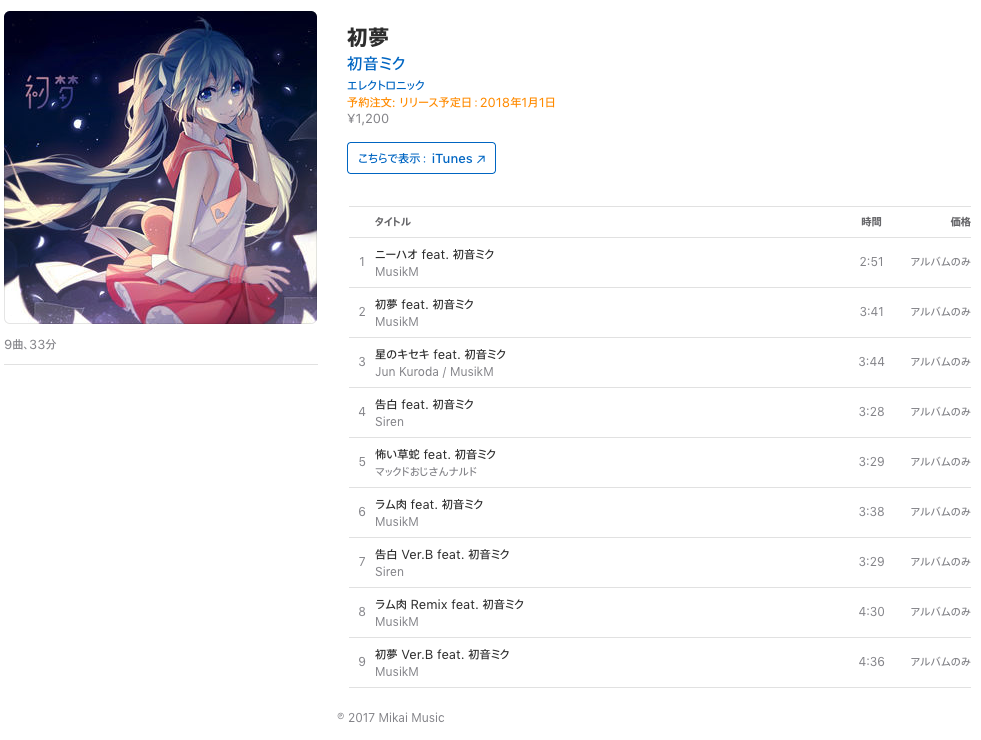This screenshot has height=740, width=981.
Task: Click the Jun Kuroda / MusikM artist text
Action: (434, 372)
